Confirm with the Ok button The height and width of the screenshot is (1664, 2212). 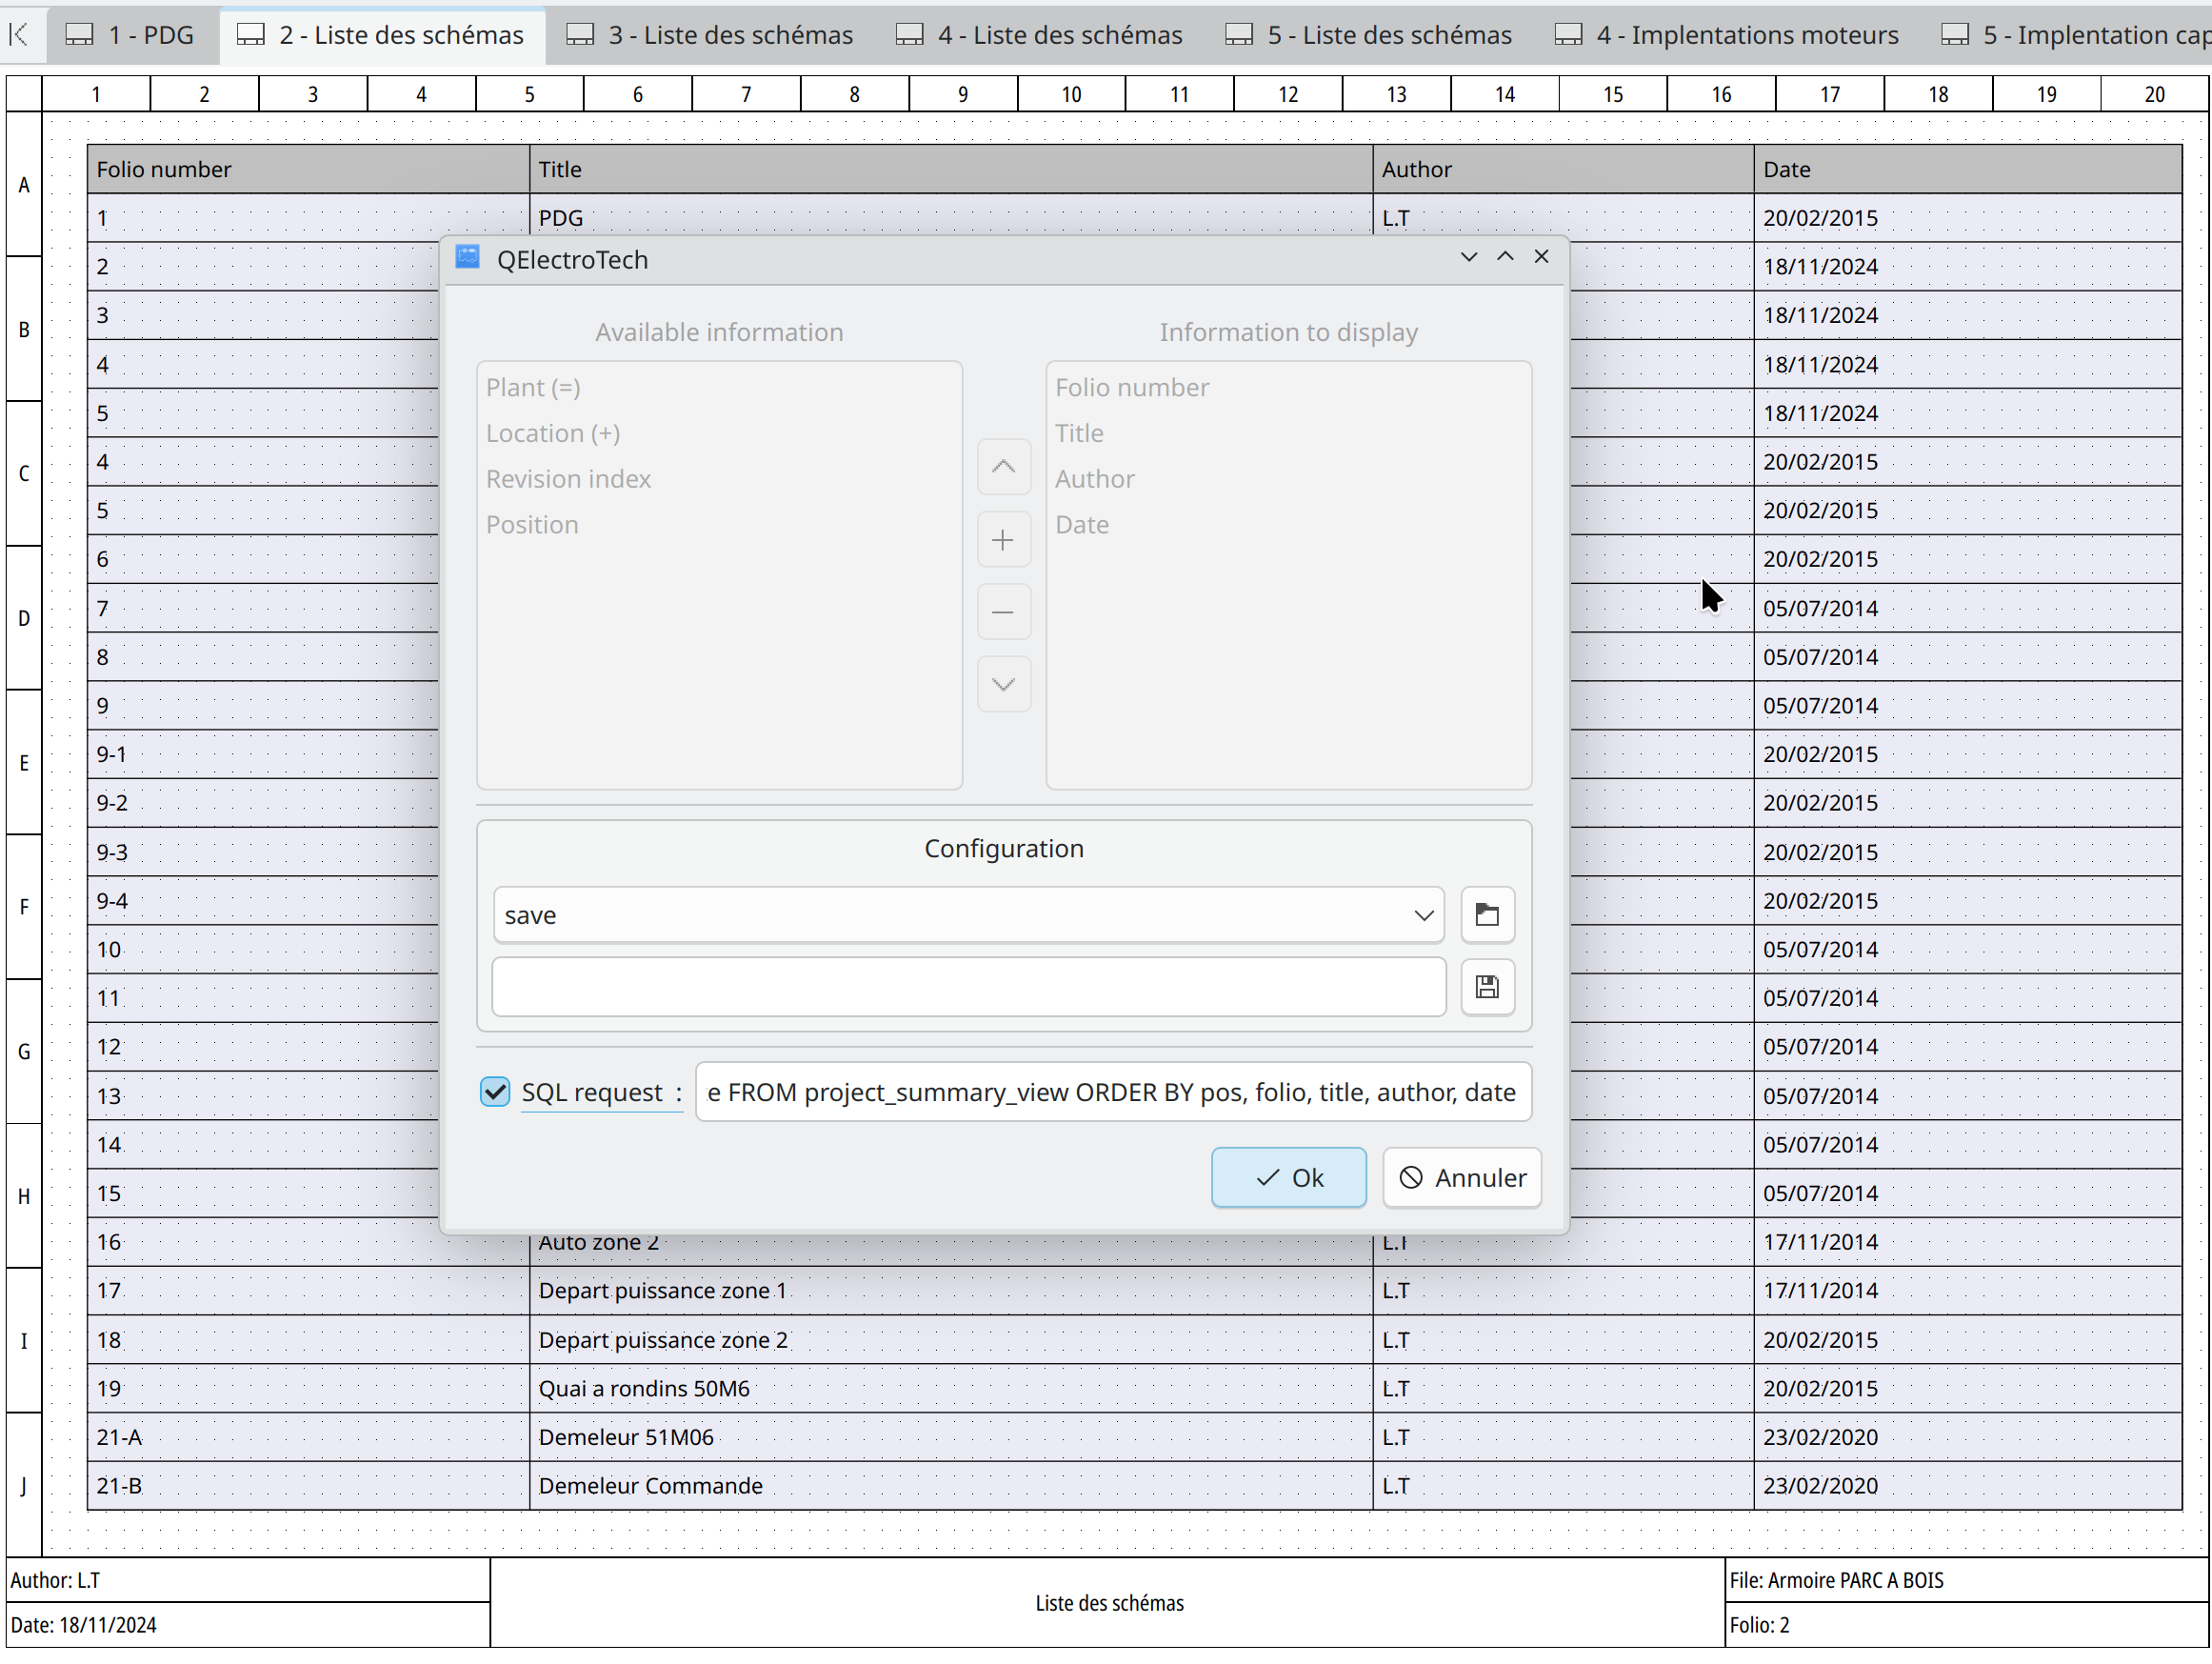click(1288, 1178)
